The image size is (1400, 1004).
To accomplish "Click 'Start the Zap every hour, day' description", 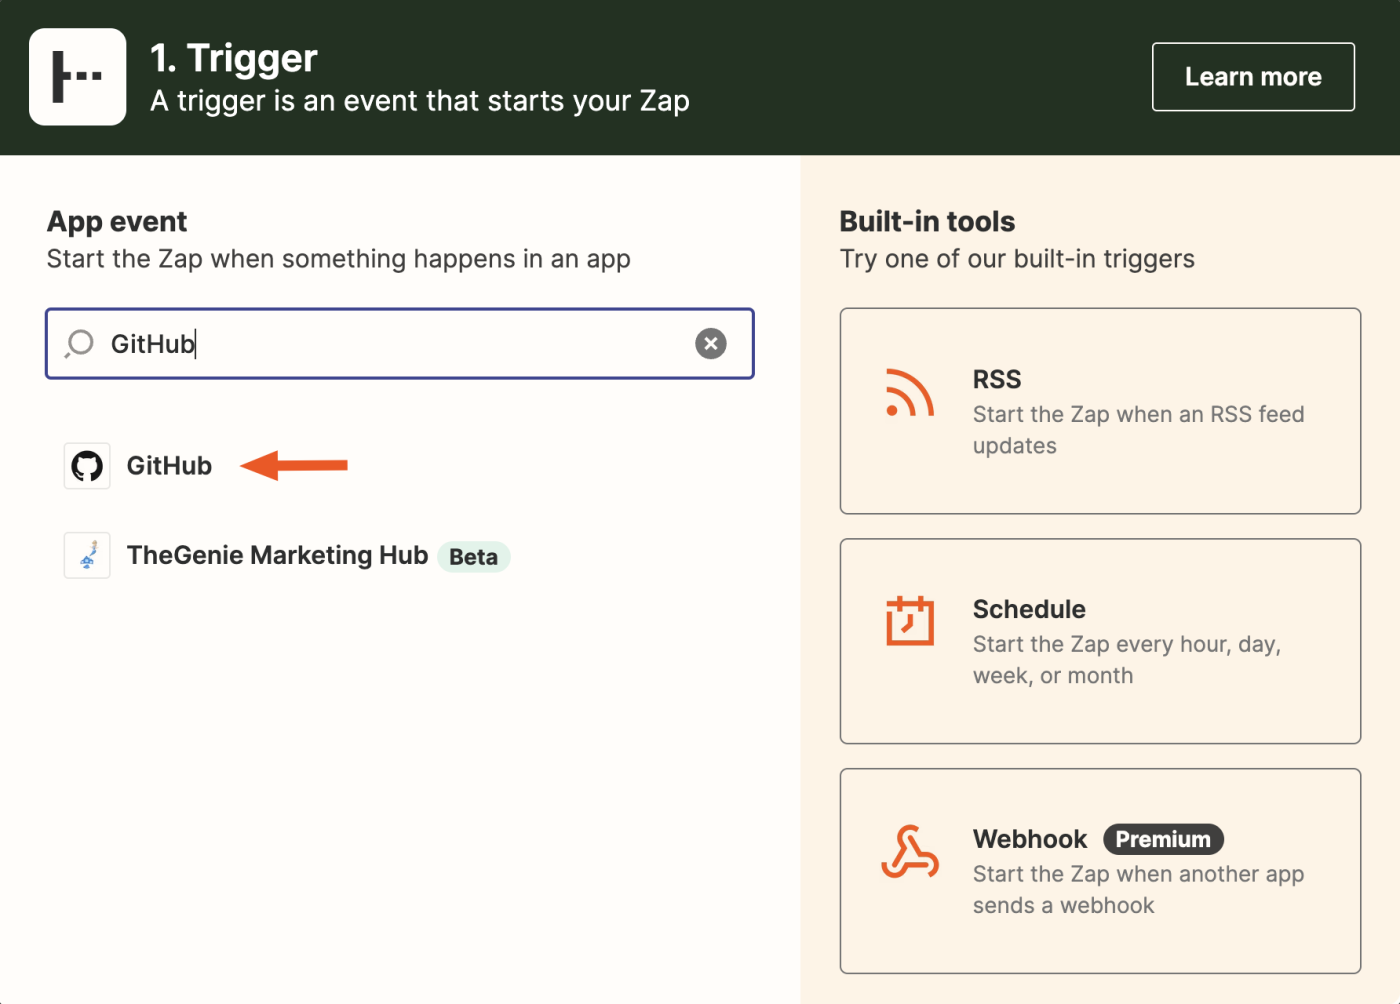I will pyautogui.click(x=1127, y=660).
